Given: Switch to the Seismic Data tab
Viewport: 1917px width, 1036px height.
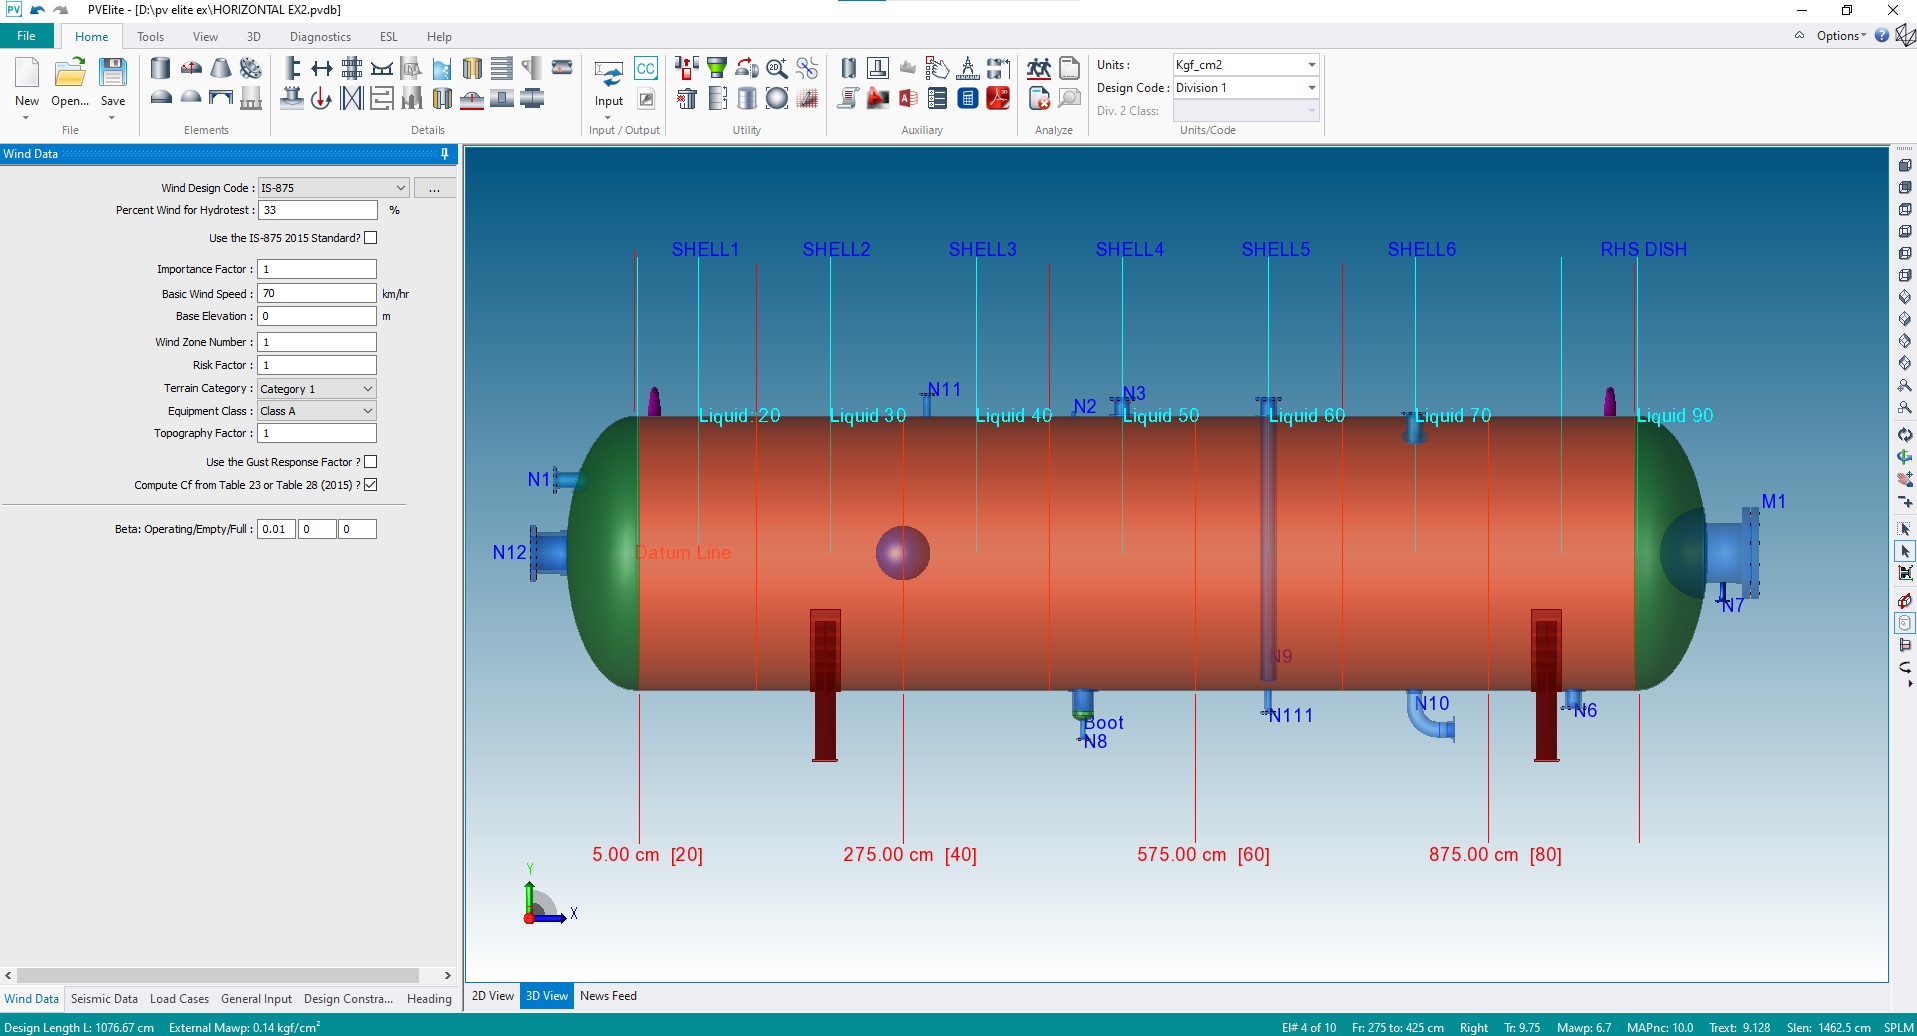Looking at the screenshot, I should (x=104, y=999).
